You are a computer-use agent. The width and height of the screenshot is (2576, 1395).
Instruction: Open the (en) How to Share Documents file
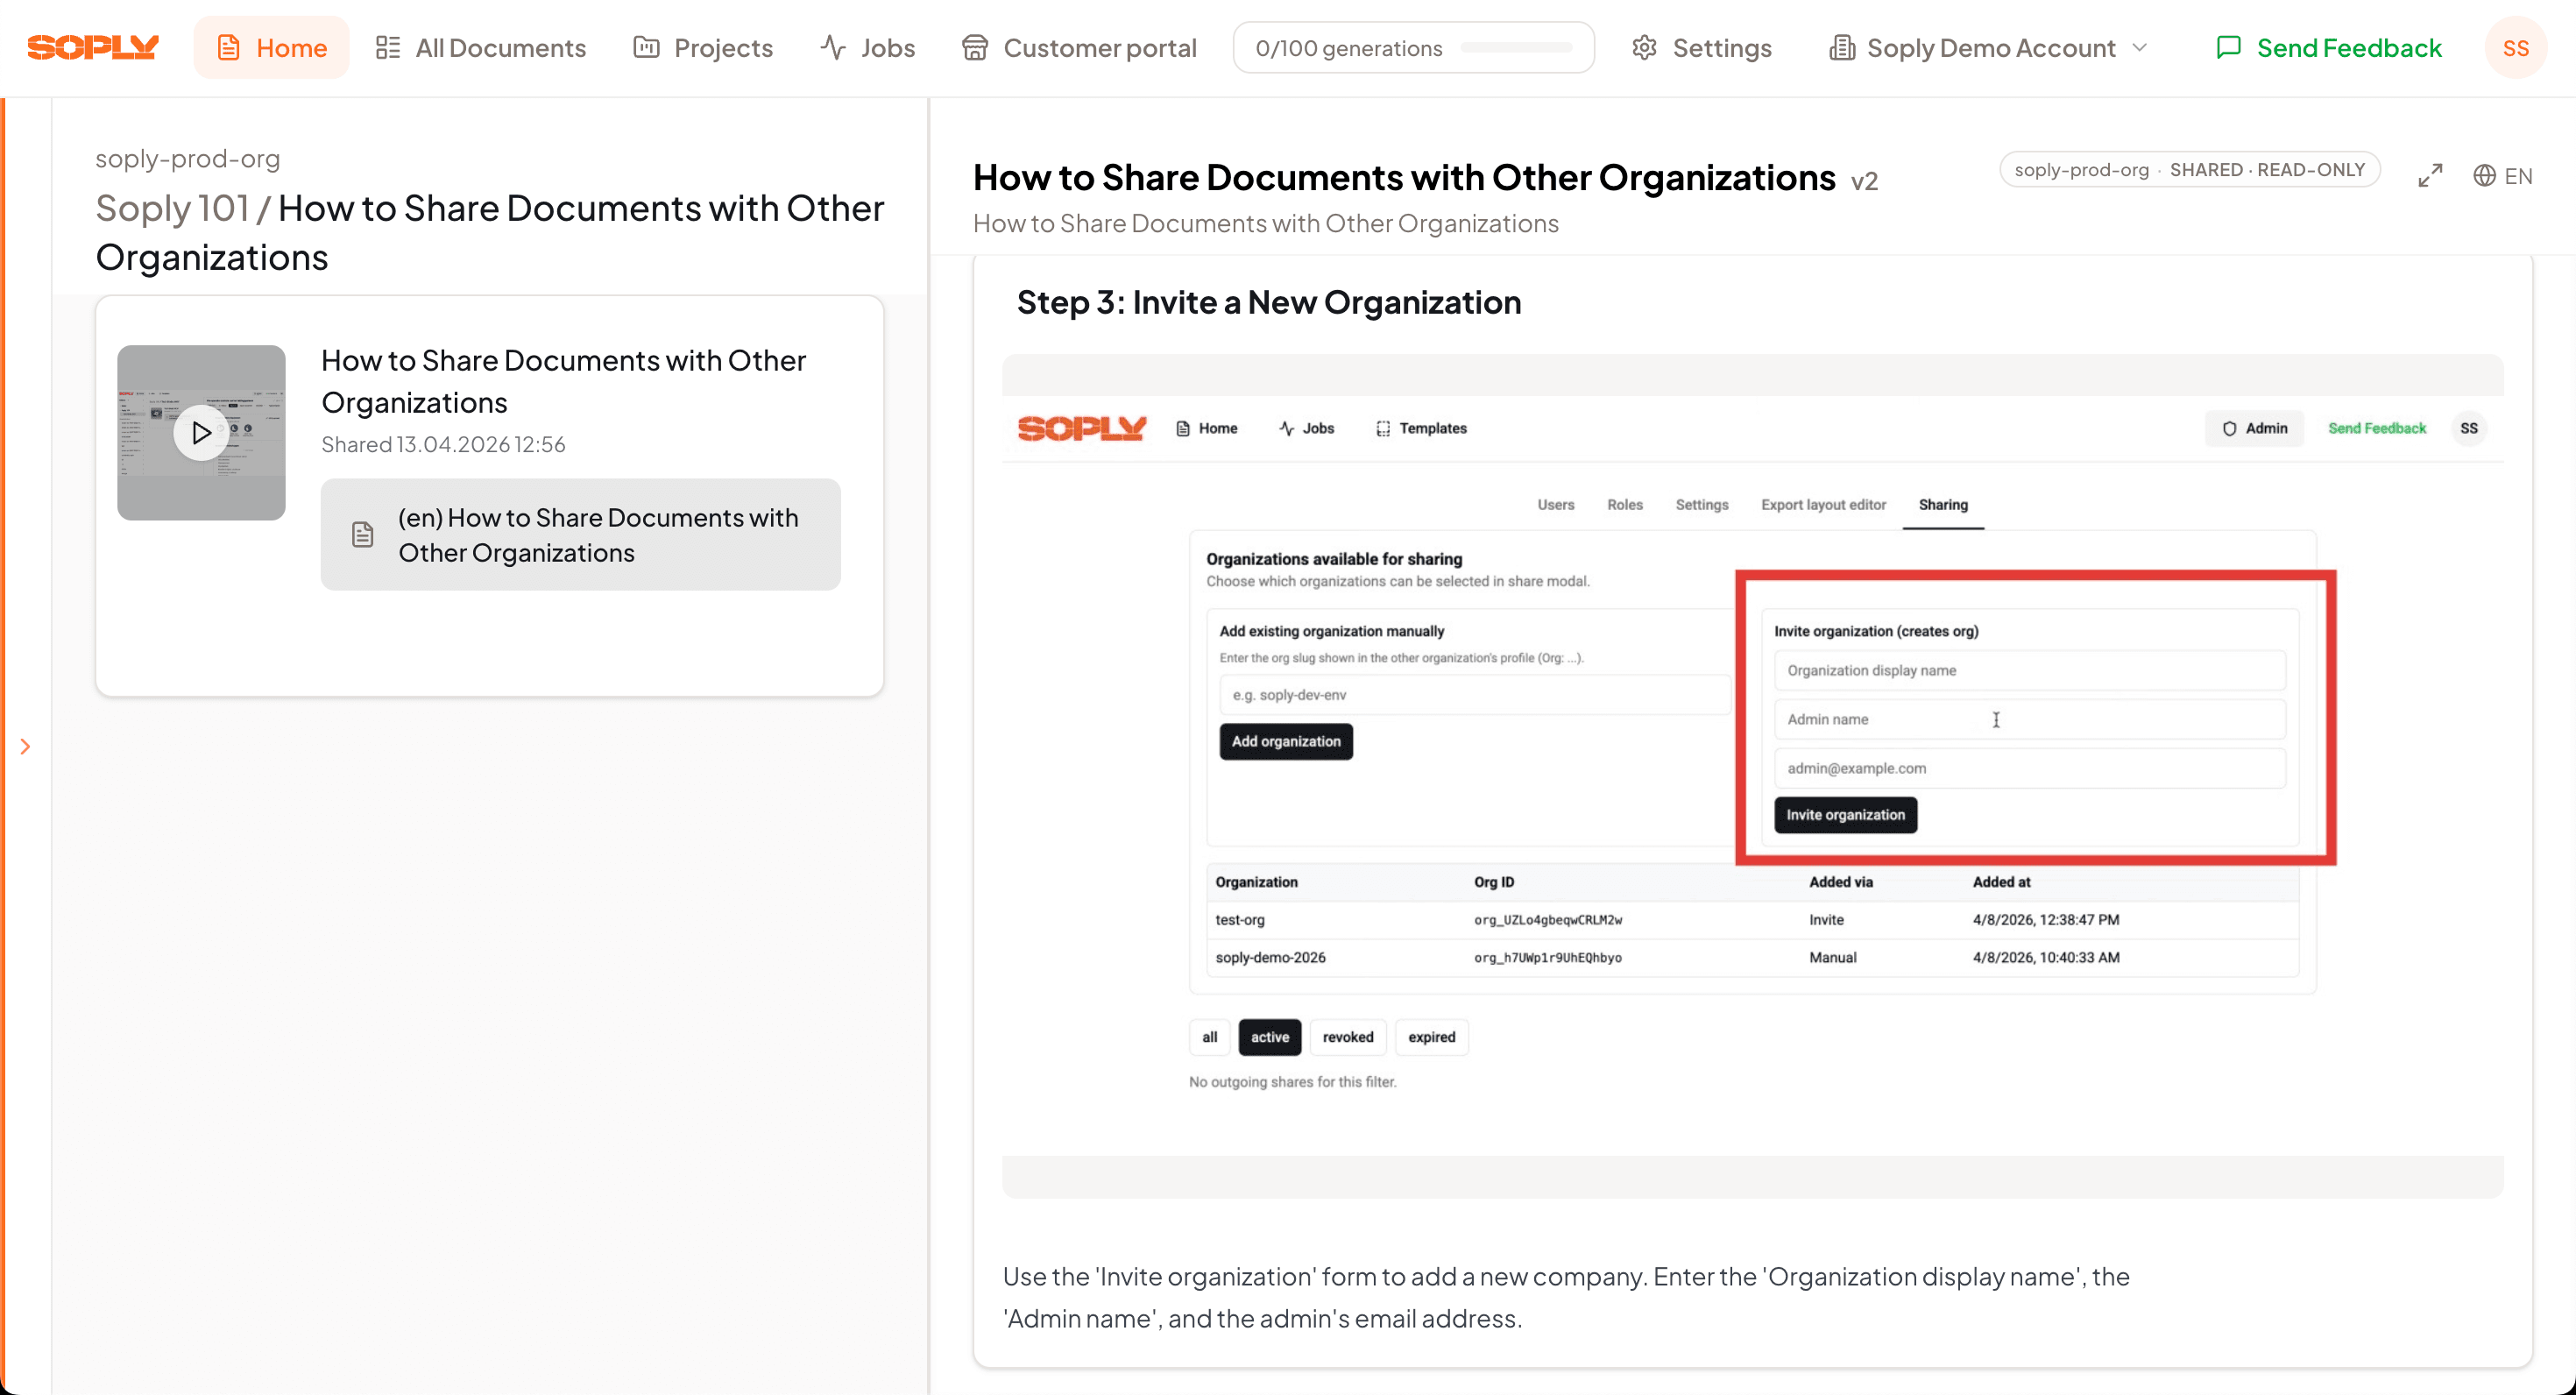tap(580, 534)
